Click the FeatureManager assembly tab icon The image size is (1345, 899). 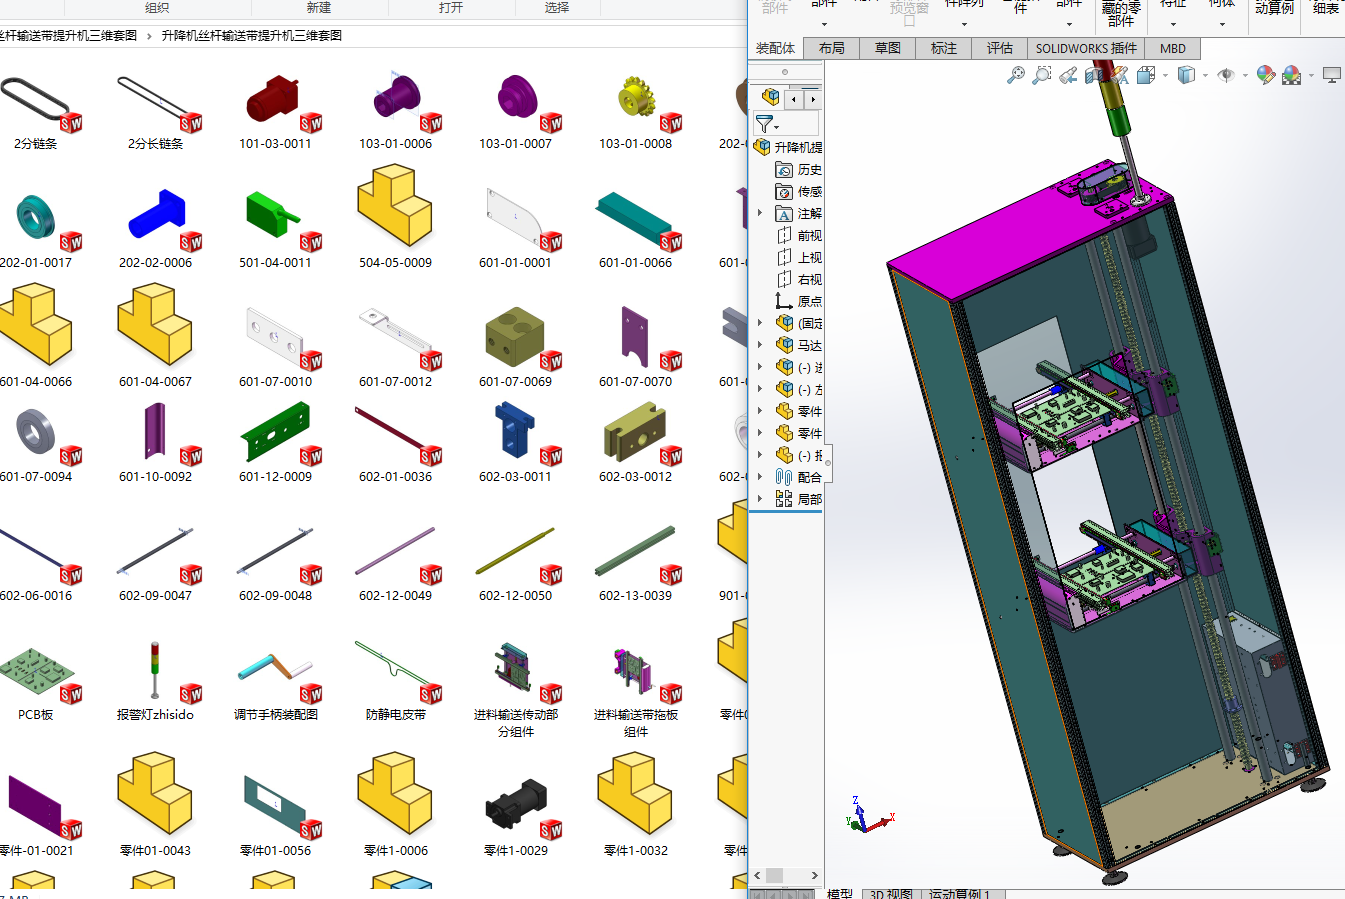770,97
